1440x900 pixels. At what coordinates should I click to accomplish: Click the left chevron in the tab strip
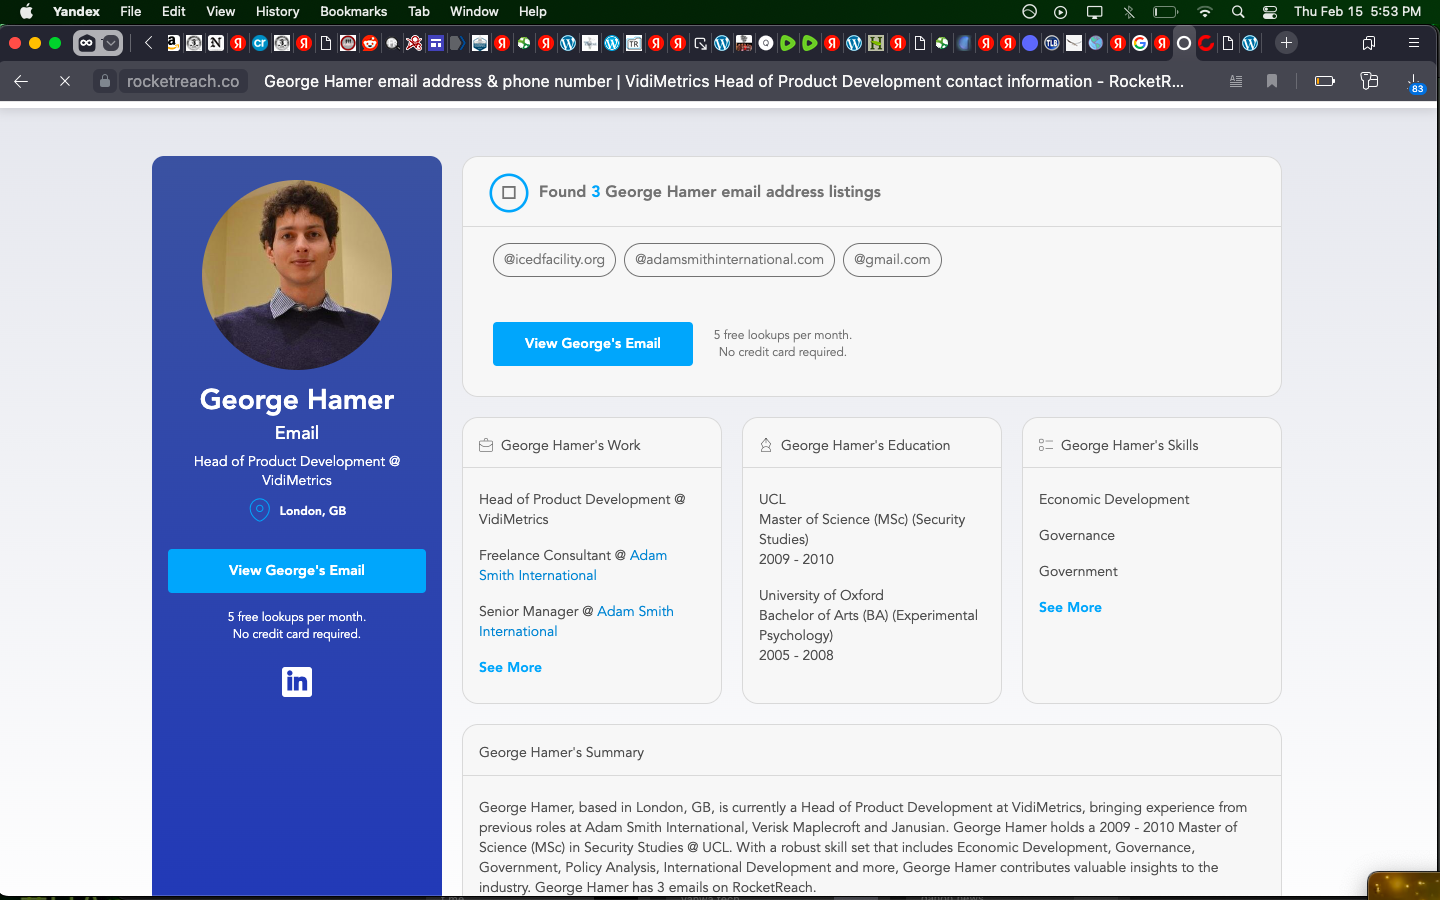pos(148,43)
